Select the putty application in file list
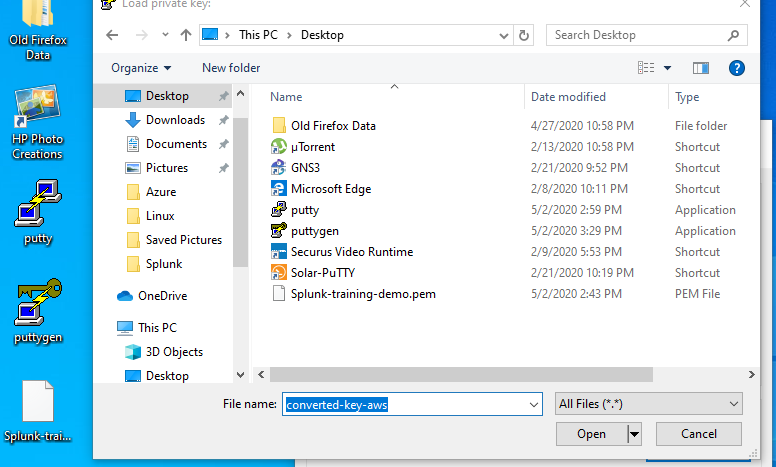The height and width of the screenshot is (467, 776). point(305,210)
